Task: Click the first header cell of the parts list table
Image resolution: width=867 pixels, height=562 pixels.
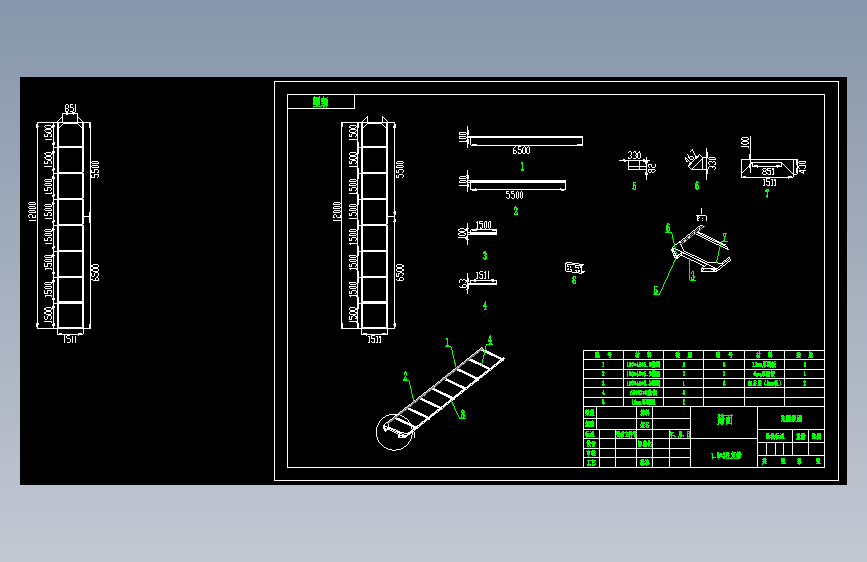Action: point(603,355)
